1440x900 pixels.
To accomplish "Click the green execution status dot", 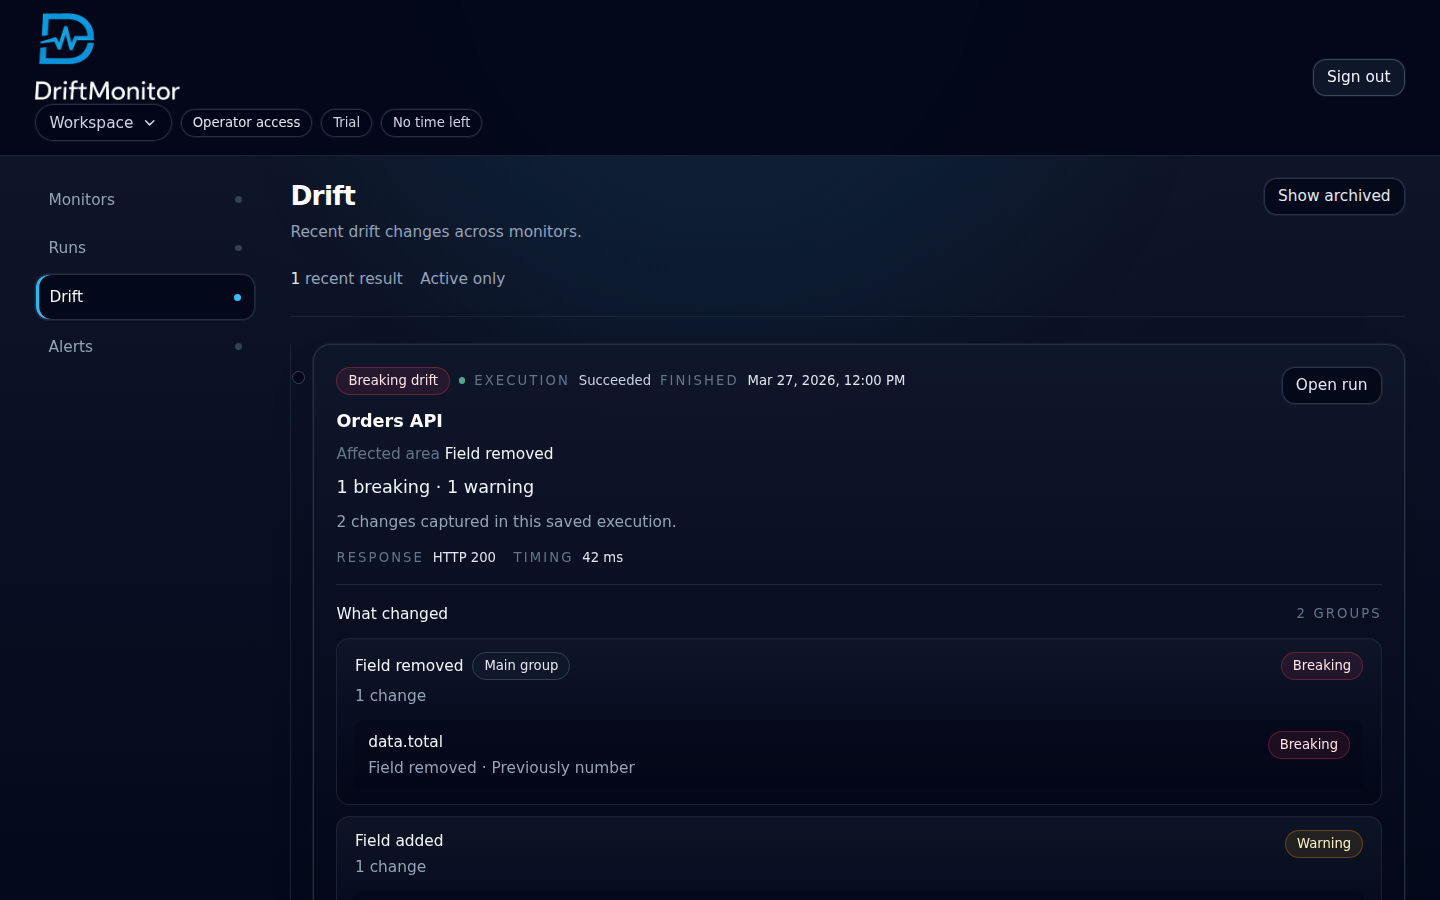I will 461,381.
